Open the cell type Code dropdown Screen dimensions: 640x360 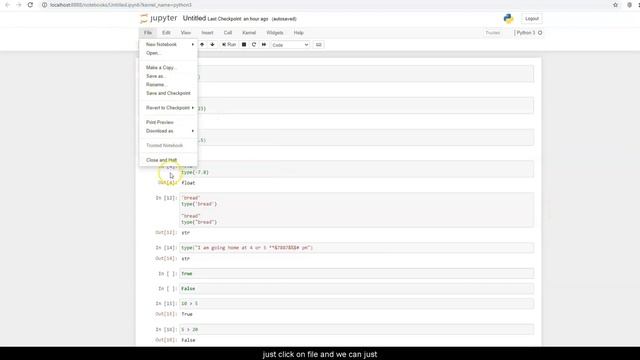[290, 45]
